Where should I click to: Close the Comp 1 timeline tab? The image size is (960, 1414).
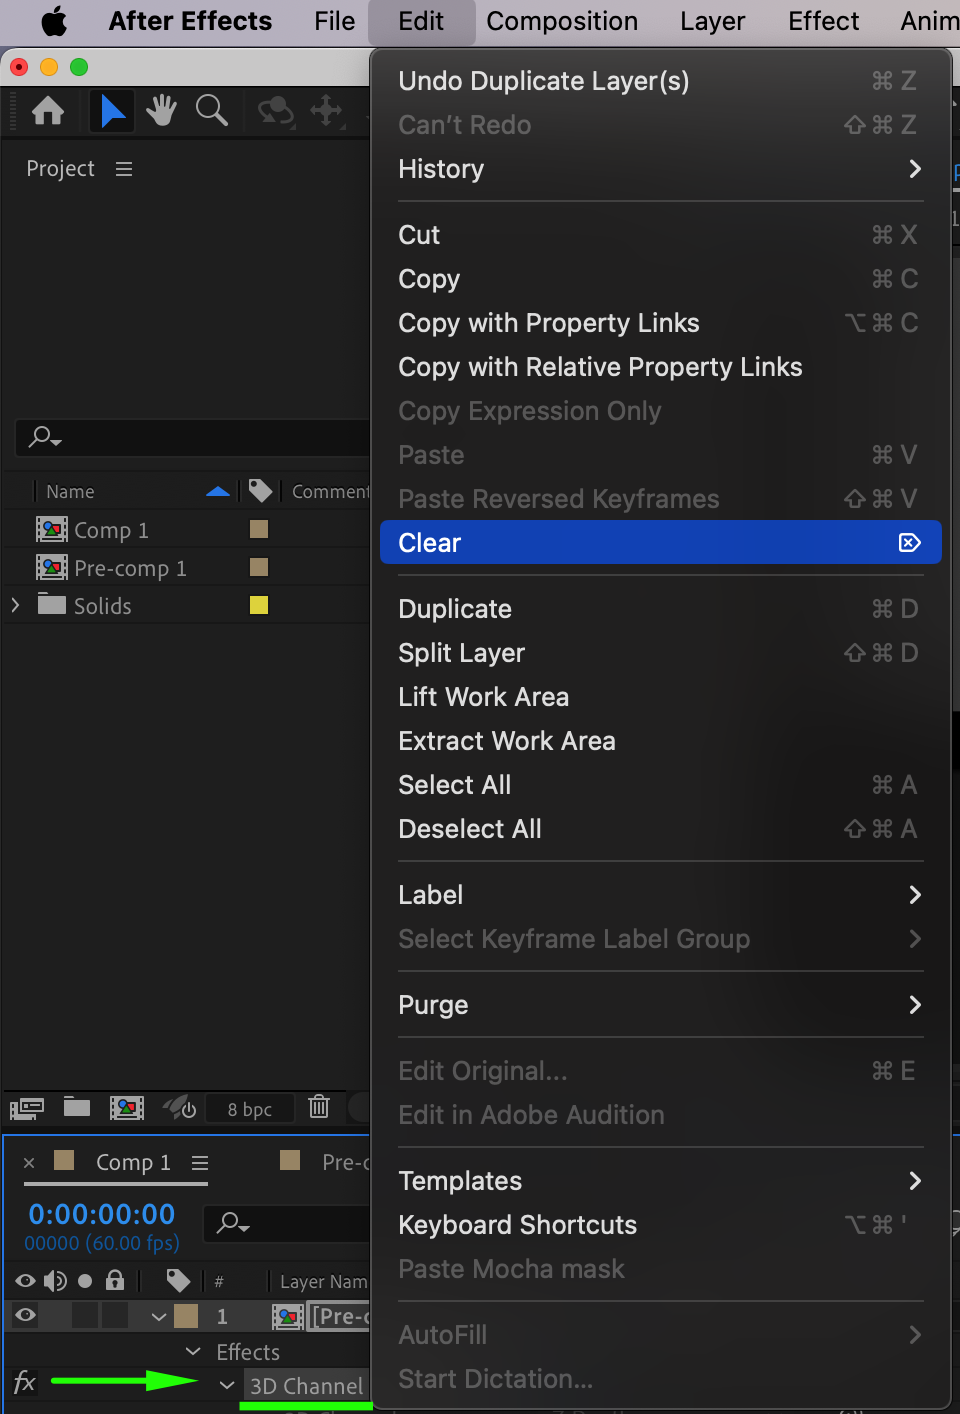(x=29, y=1162)
